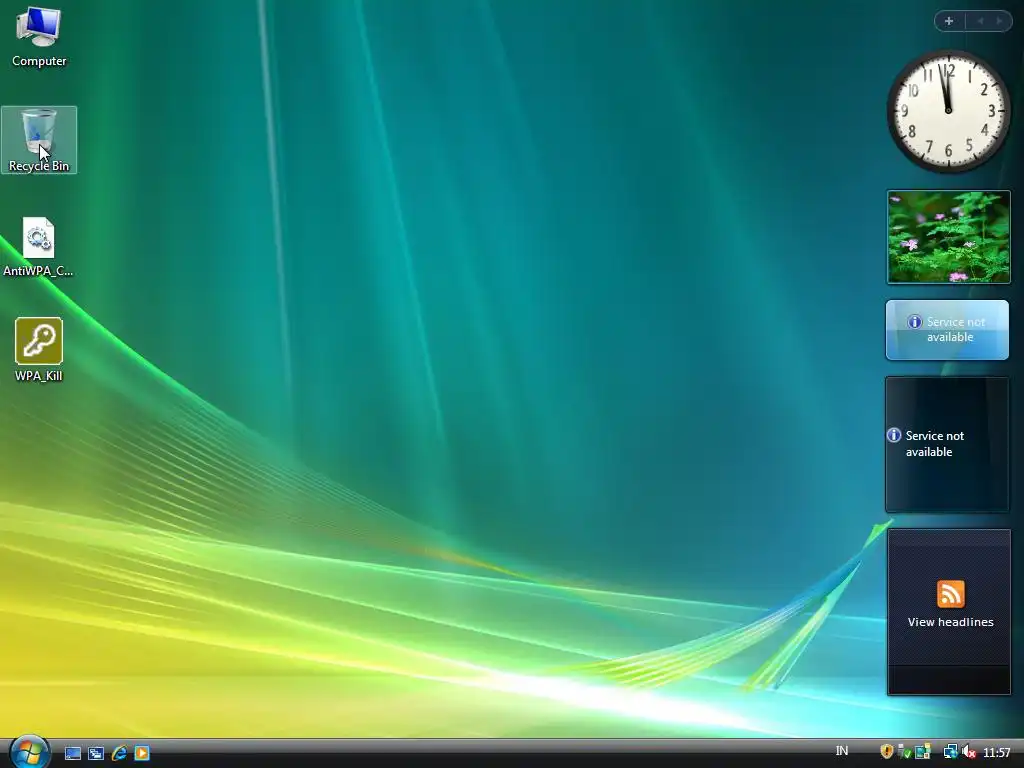The height and width of the screenshot is (768, 1024).
Task: Click the dark Service not available gadget
Action: [947, 444]
